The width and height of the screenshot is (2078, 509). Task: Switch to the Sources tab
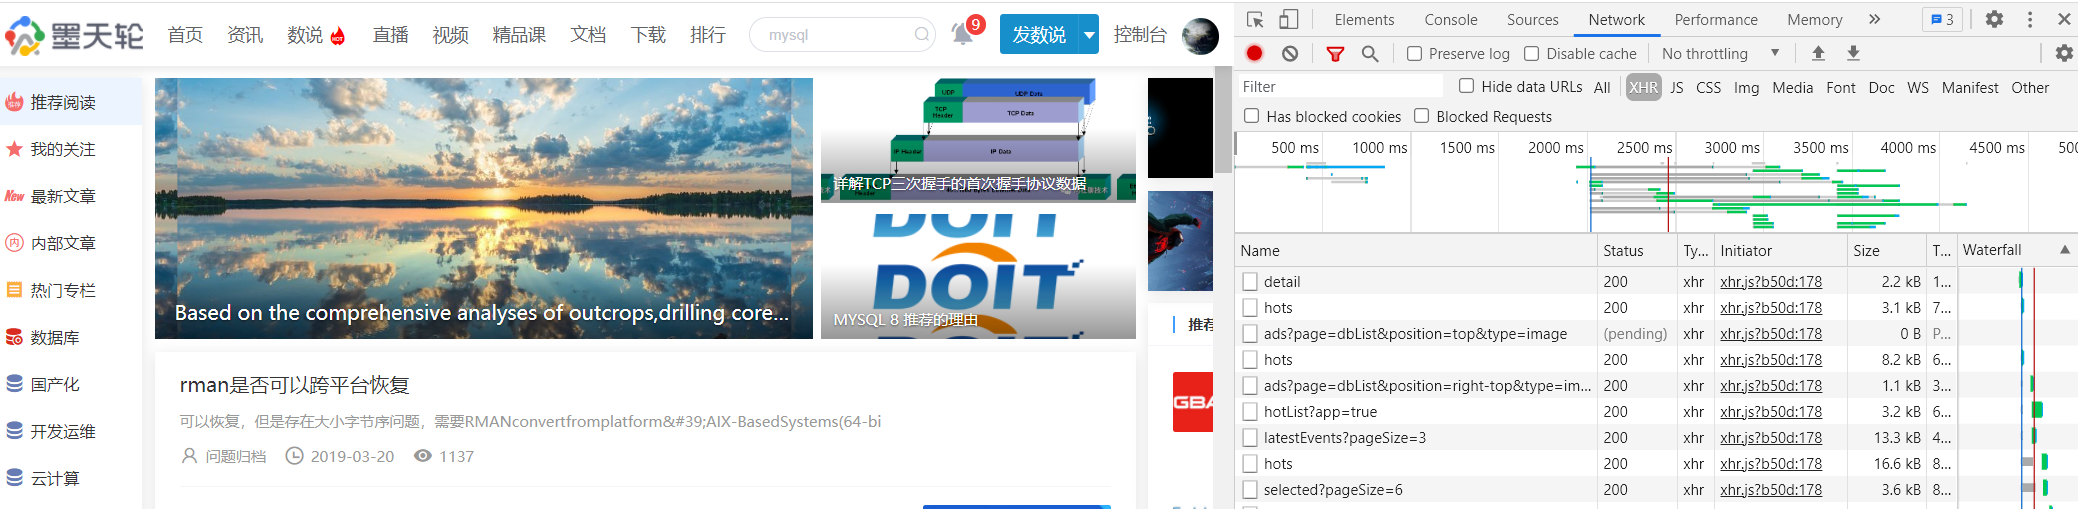click(x=1532, y=20)
